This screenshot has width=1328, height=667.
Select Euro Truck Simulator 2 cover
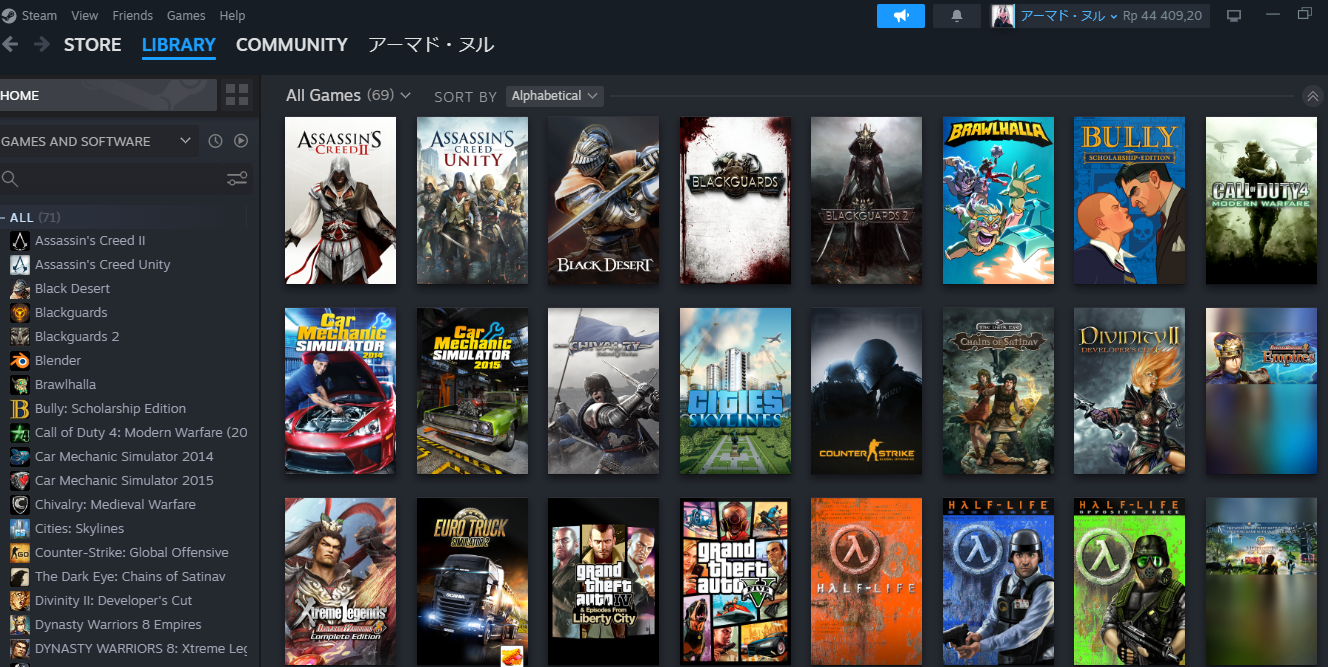472,581
